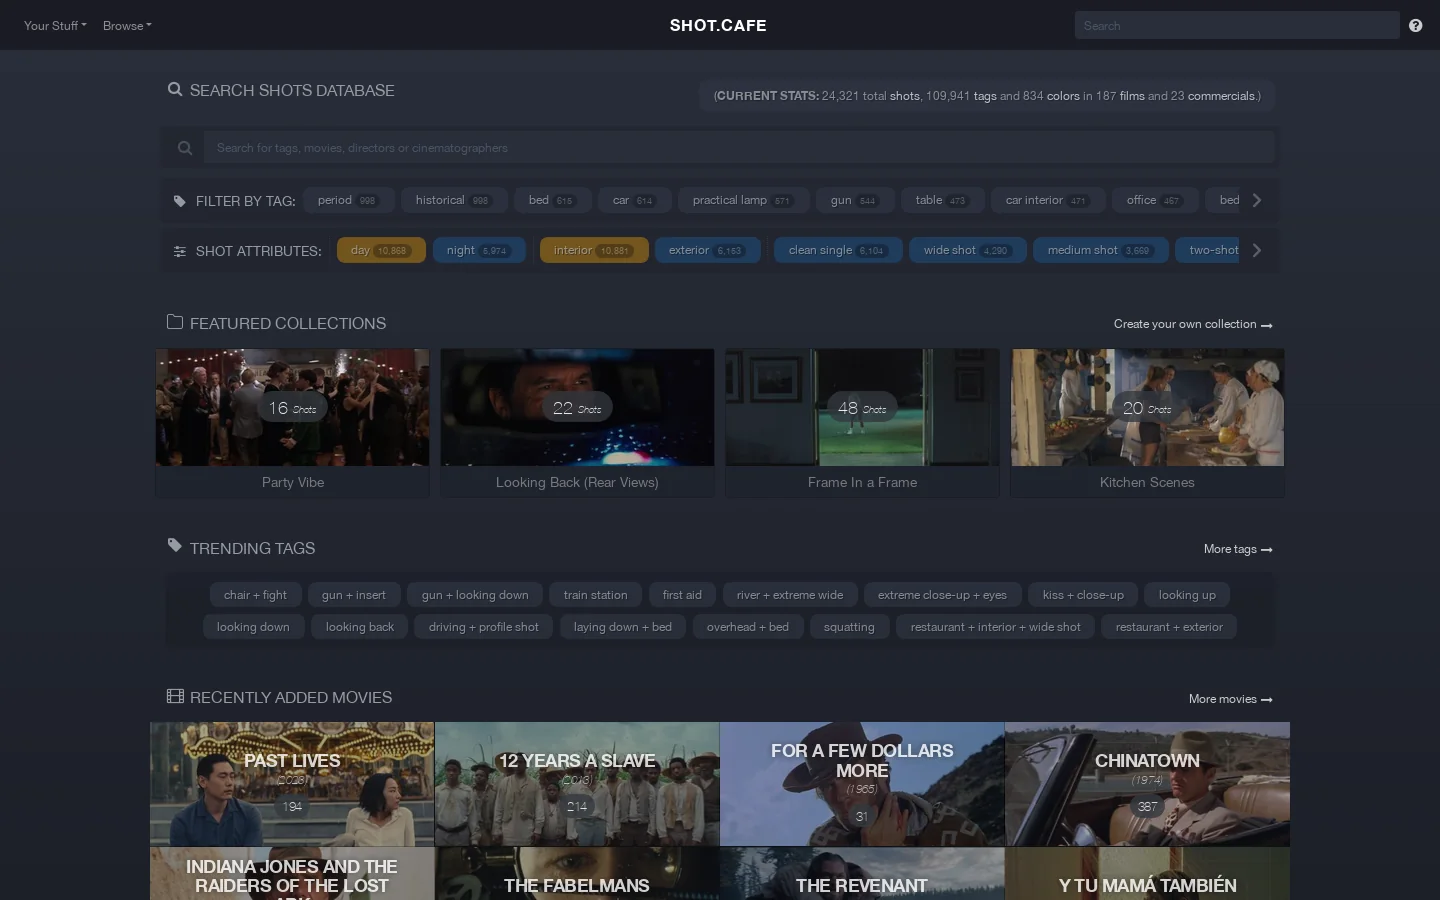Open Looking Back (Rear Views) collection
Screen dimensions: 1440x900
click(x=577, y=423)
